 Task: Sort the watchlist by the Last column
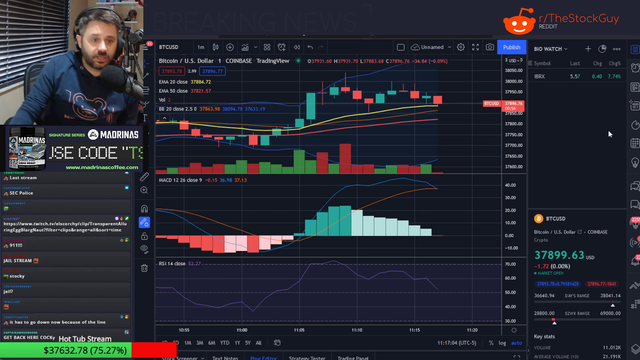[575, 63]
